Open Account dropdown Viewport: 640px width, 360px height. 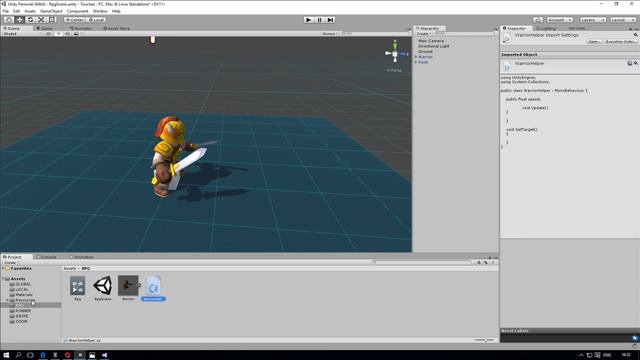560,20
